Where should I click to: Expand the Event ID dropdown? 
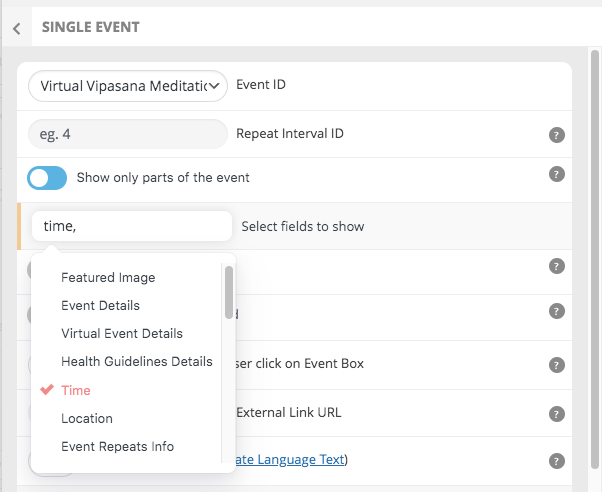128,86
